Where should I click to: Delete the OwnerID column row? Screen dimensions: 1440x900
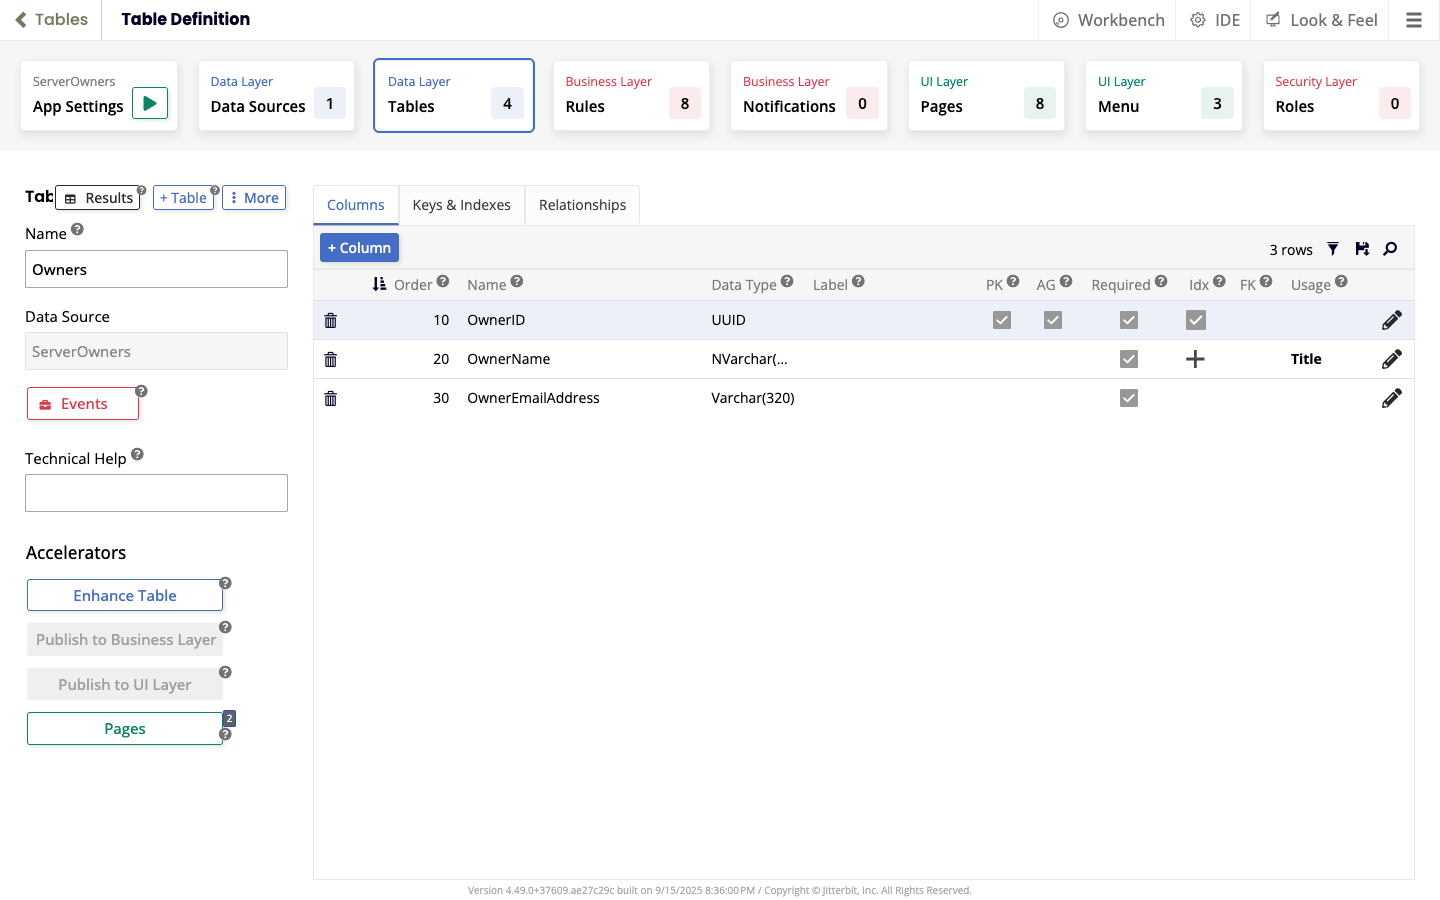tap(331, 320)
